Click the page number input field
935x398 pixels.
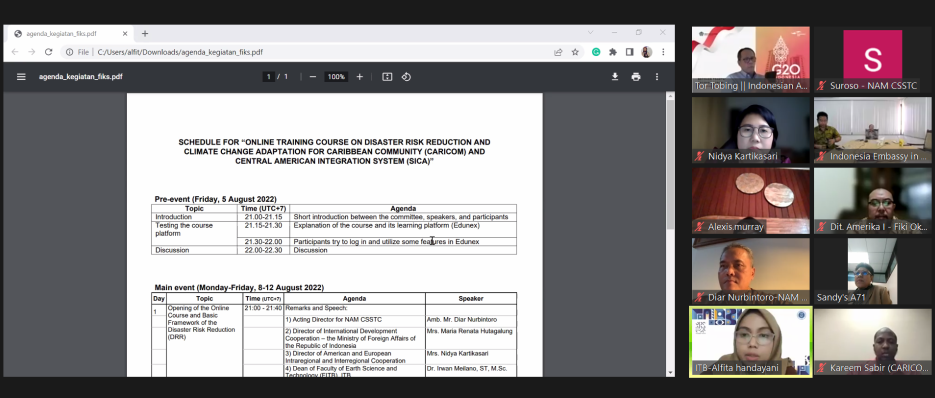point(269,77)
